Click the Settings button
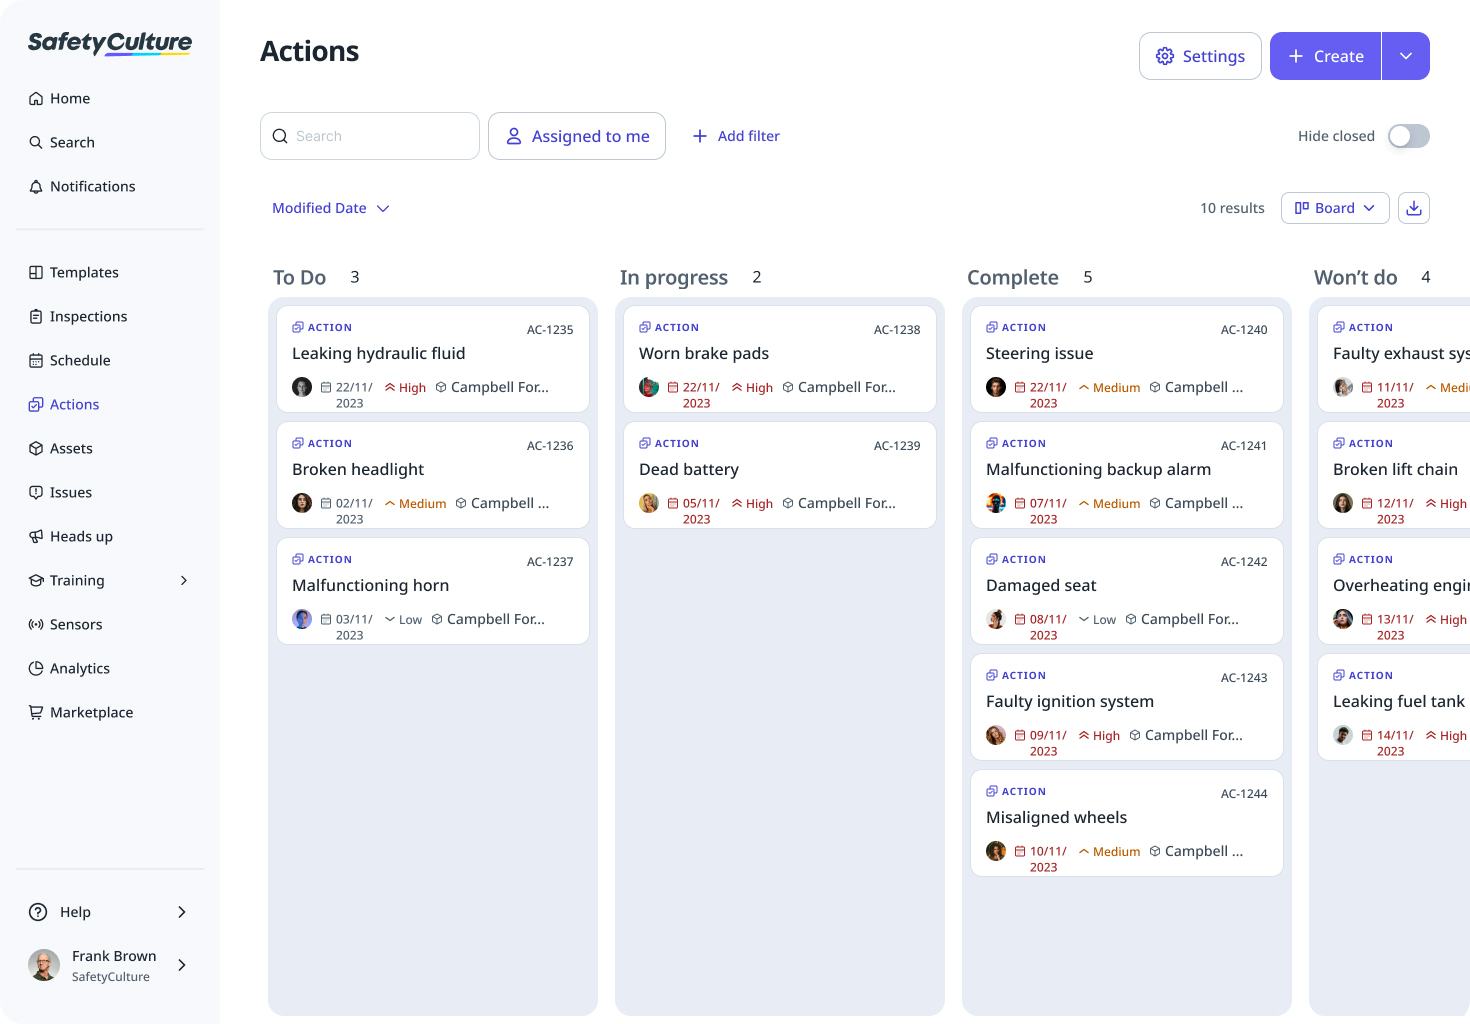Viewport: 1470px width, 1024px height. tap(1199, 56)
